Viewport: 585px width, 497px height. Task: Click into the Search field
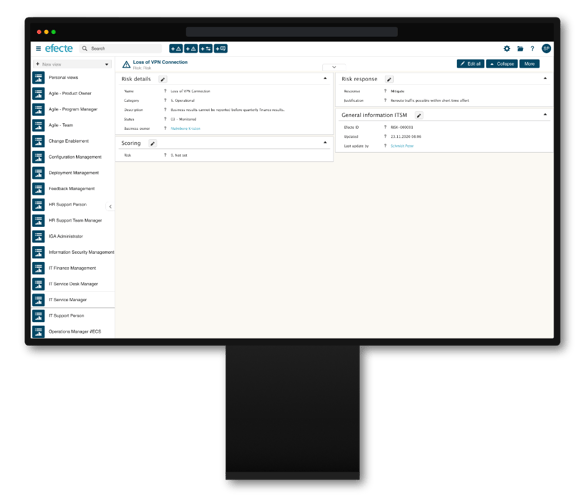[121, 49]
